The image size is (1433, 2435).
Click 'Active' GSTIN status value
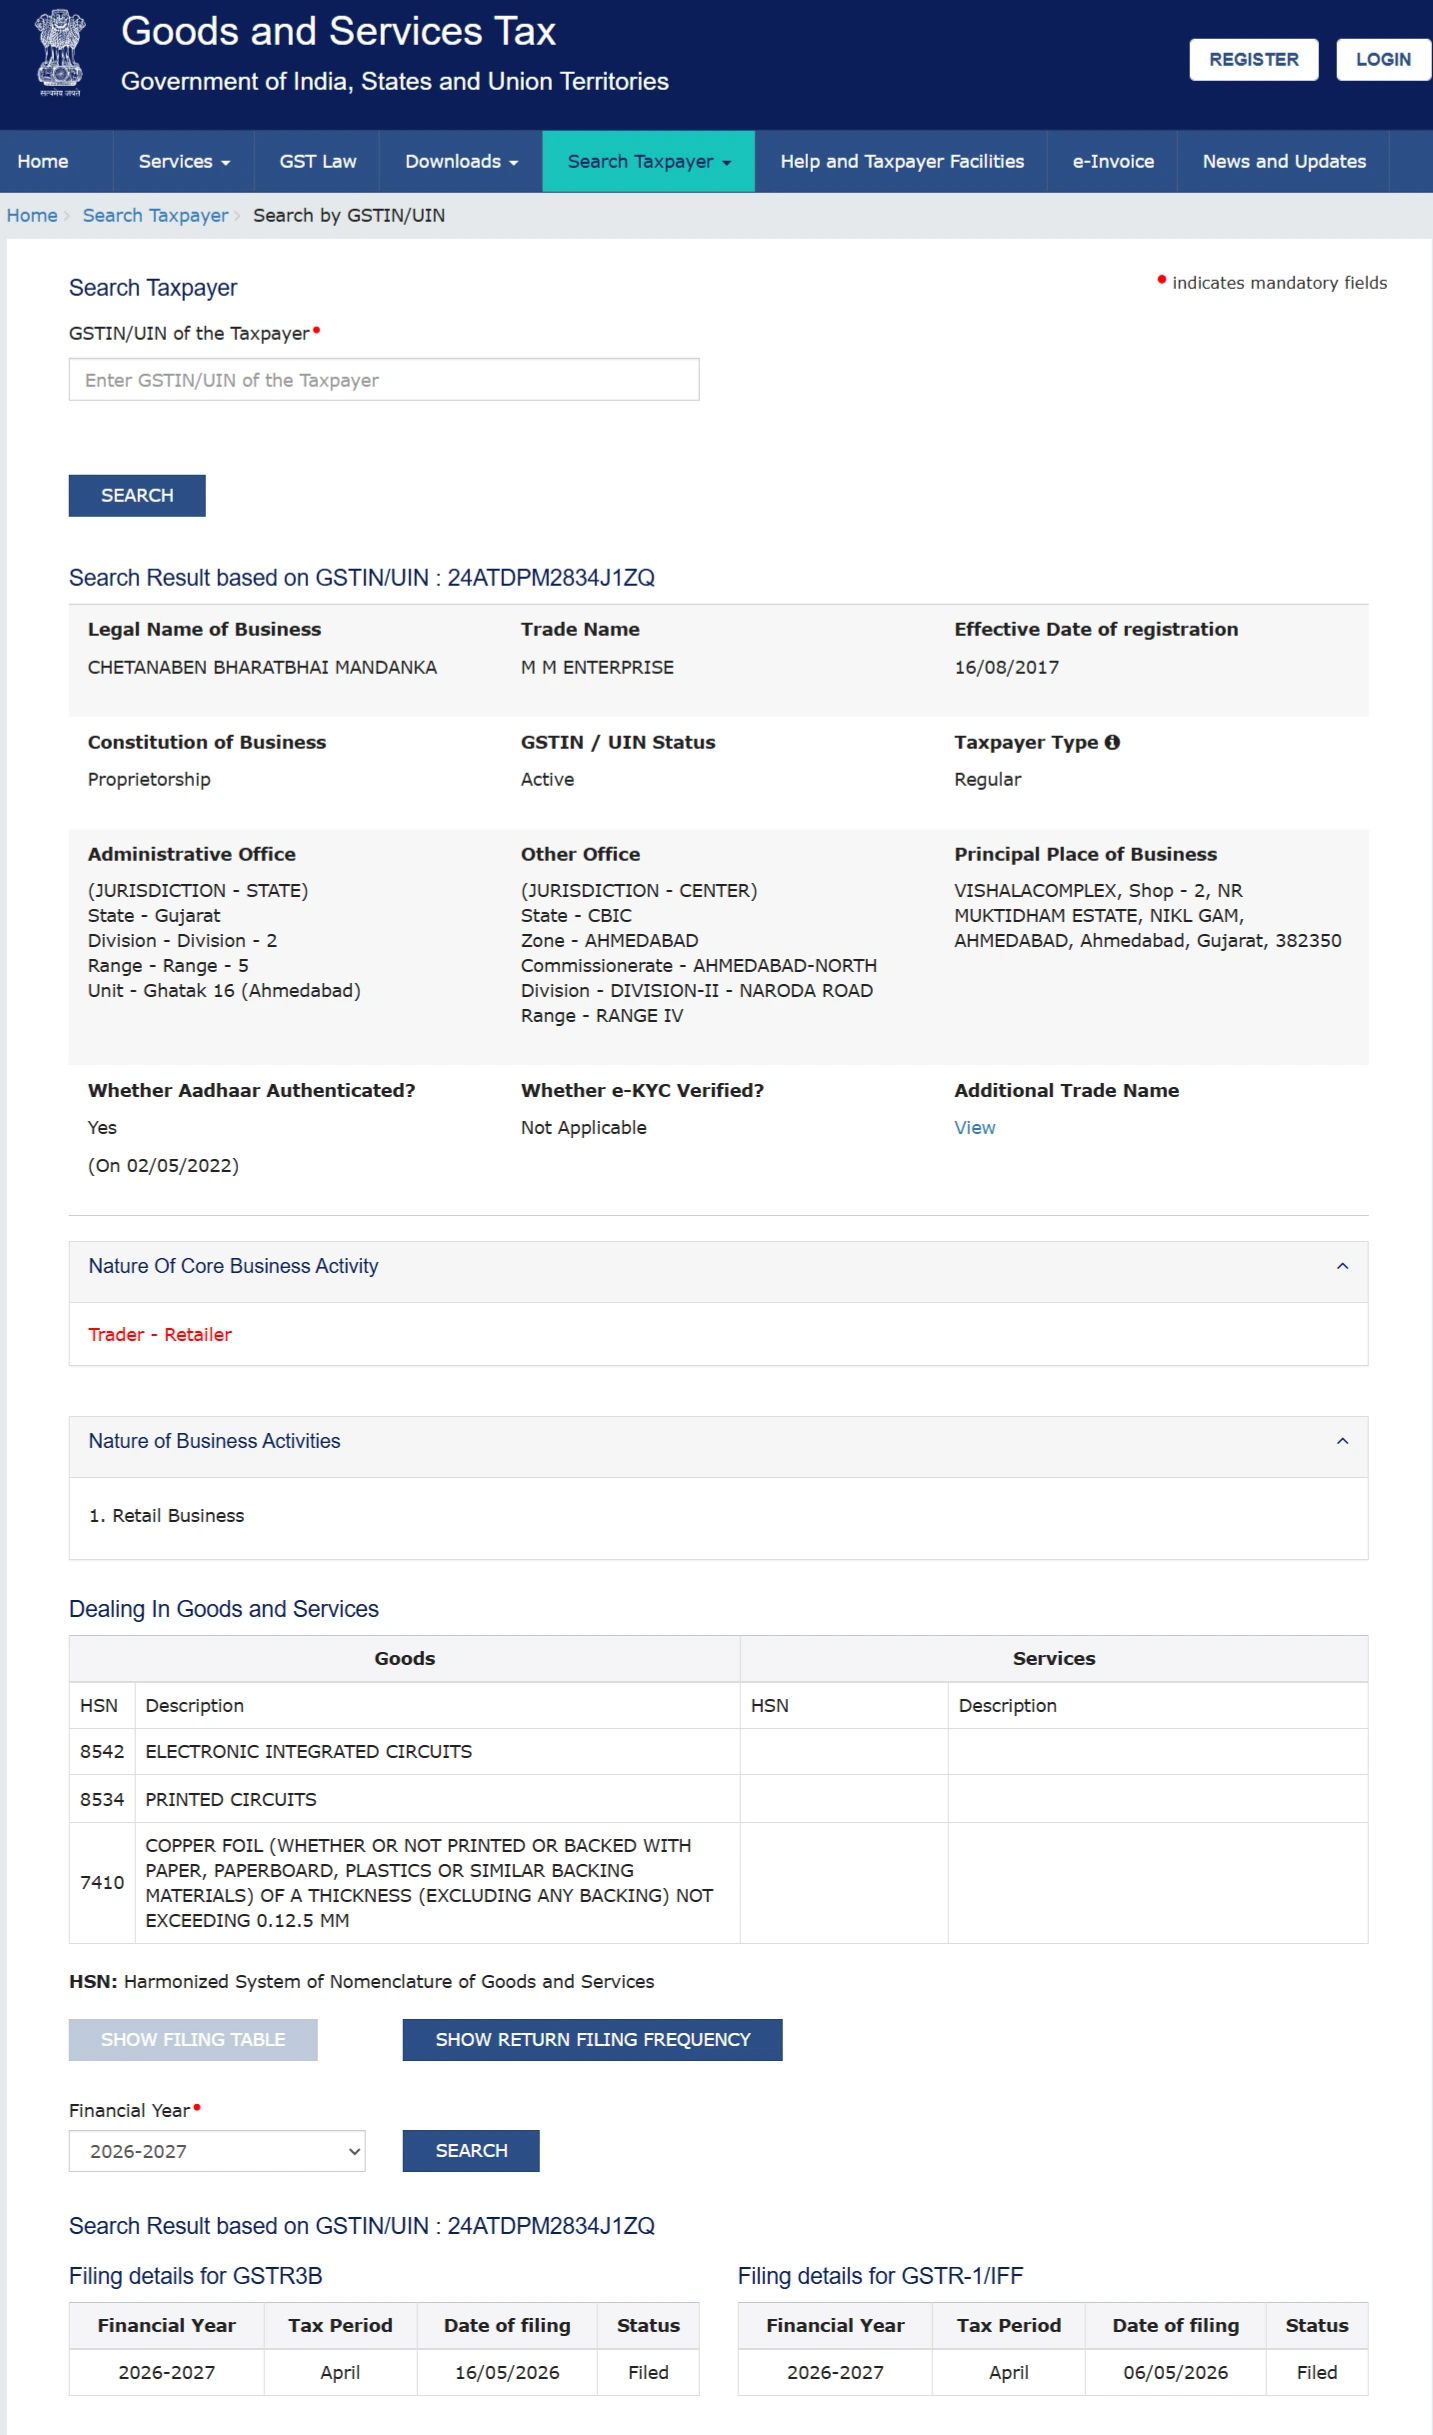[547, 779]
